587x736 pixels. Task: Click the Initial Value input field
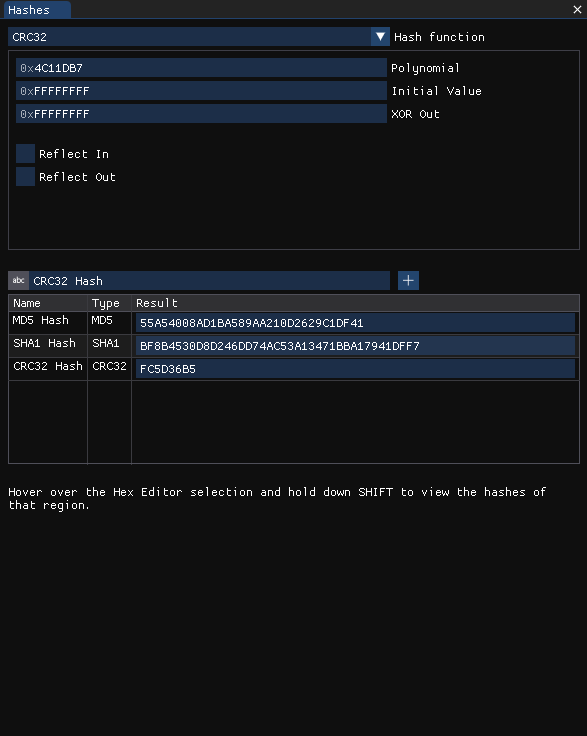[201, 91]
